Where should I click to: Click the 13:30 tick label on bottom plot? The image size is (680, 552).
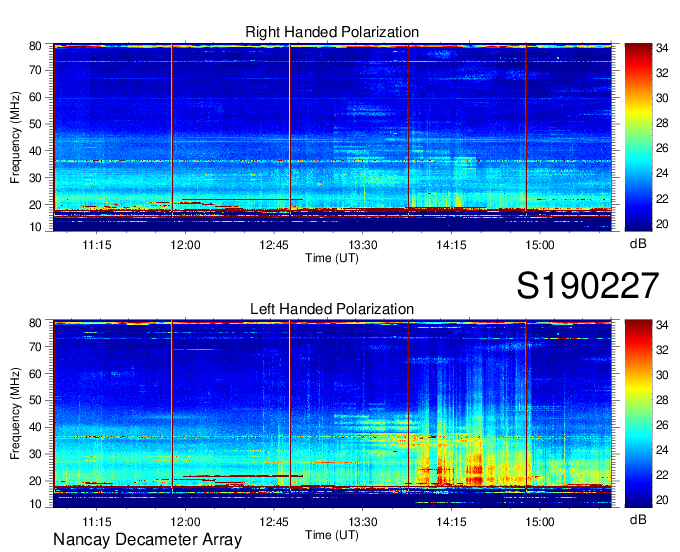click(363, 522)
